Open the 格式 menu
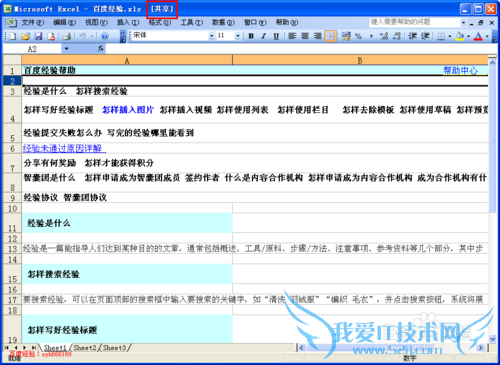 (159, 23)
